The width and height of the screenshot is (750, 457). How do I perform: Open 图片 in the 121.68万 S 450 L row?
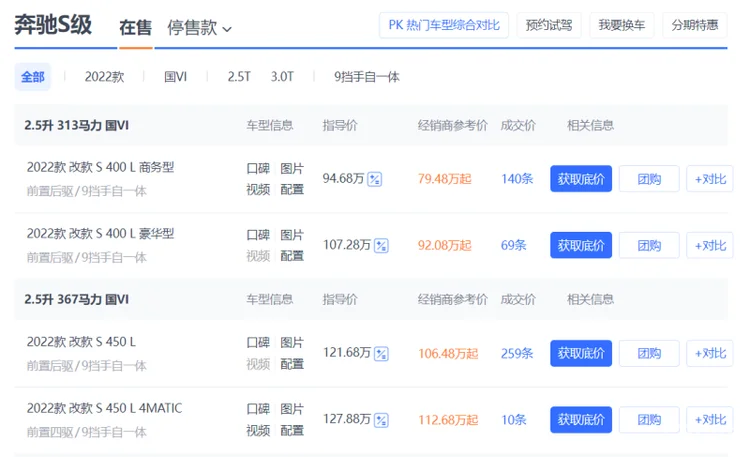pyautogui.click(x=292, y=343)
